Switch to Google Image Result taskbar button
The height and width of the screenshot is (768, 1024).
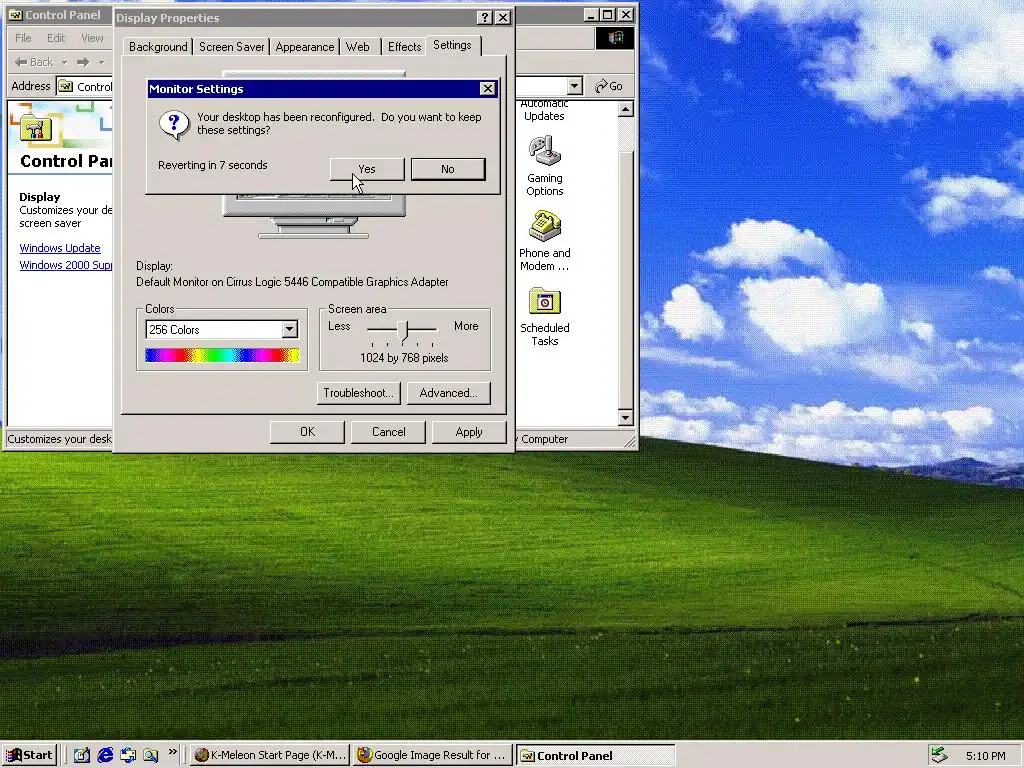(x=432, y=756)
